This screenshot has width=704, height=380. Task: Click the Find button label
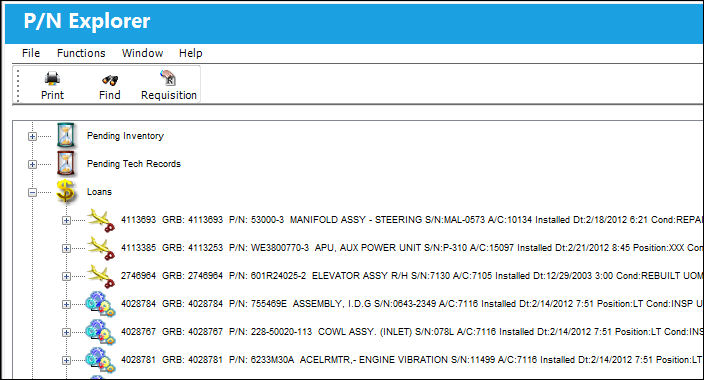(110, 95)
